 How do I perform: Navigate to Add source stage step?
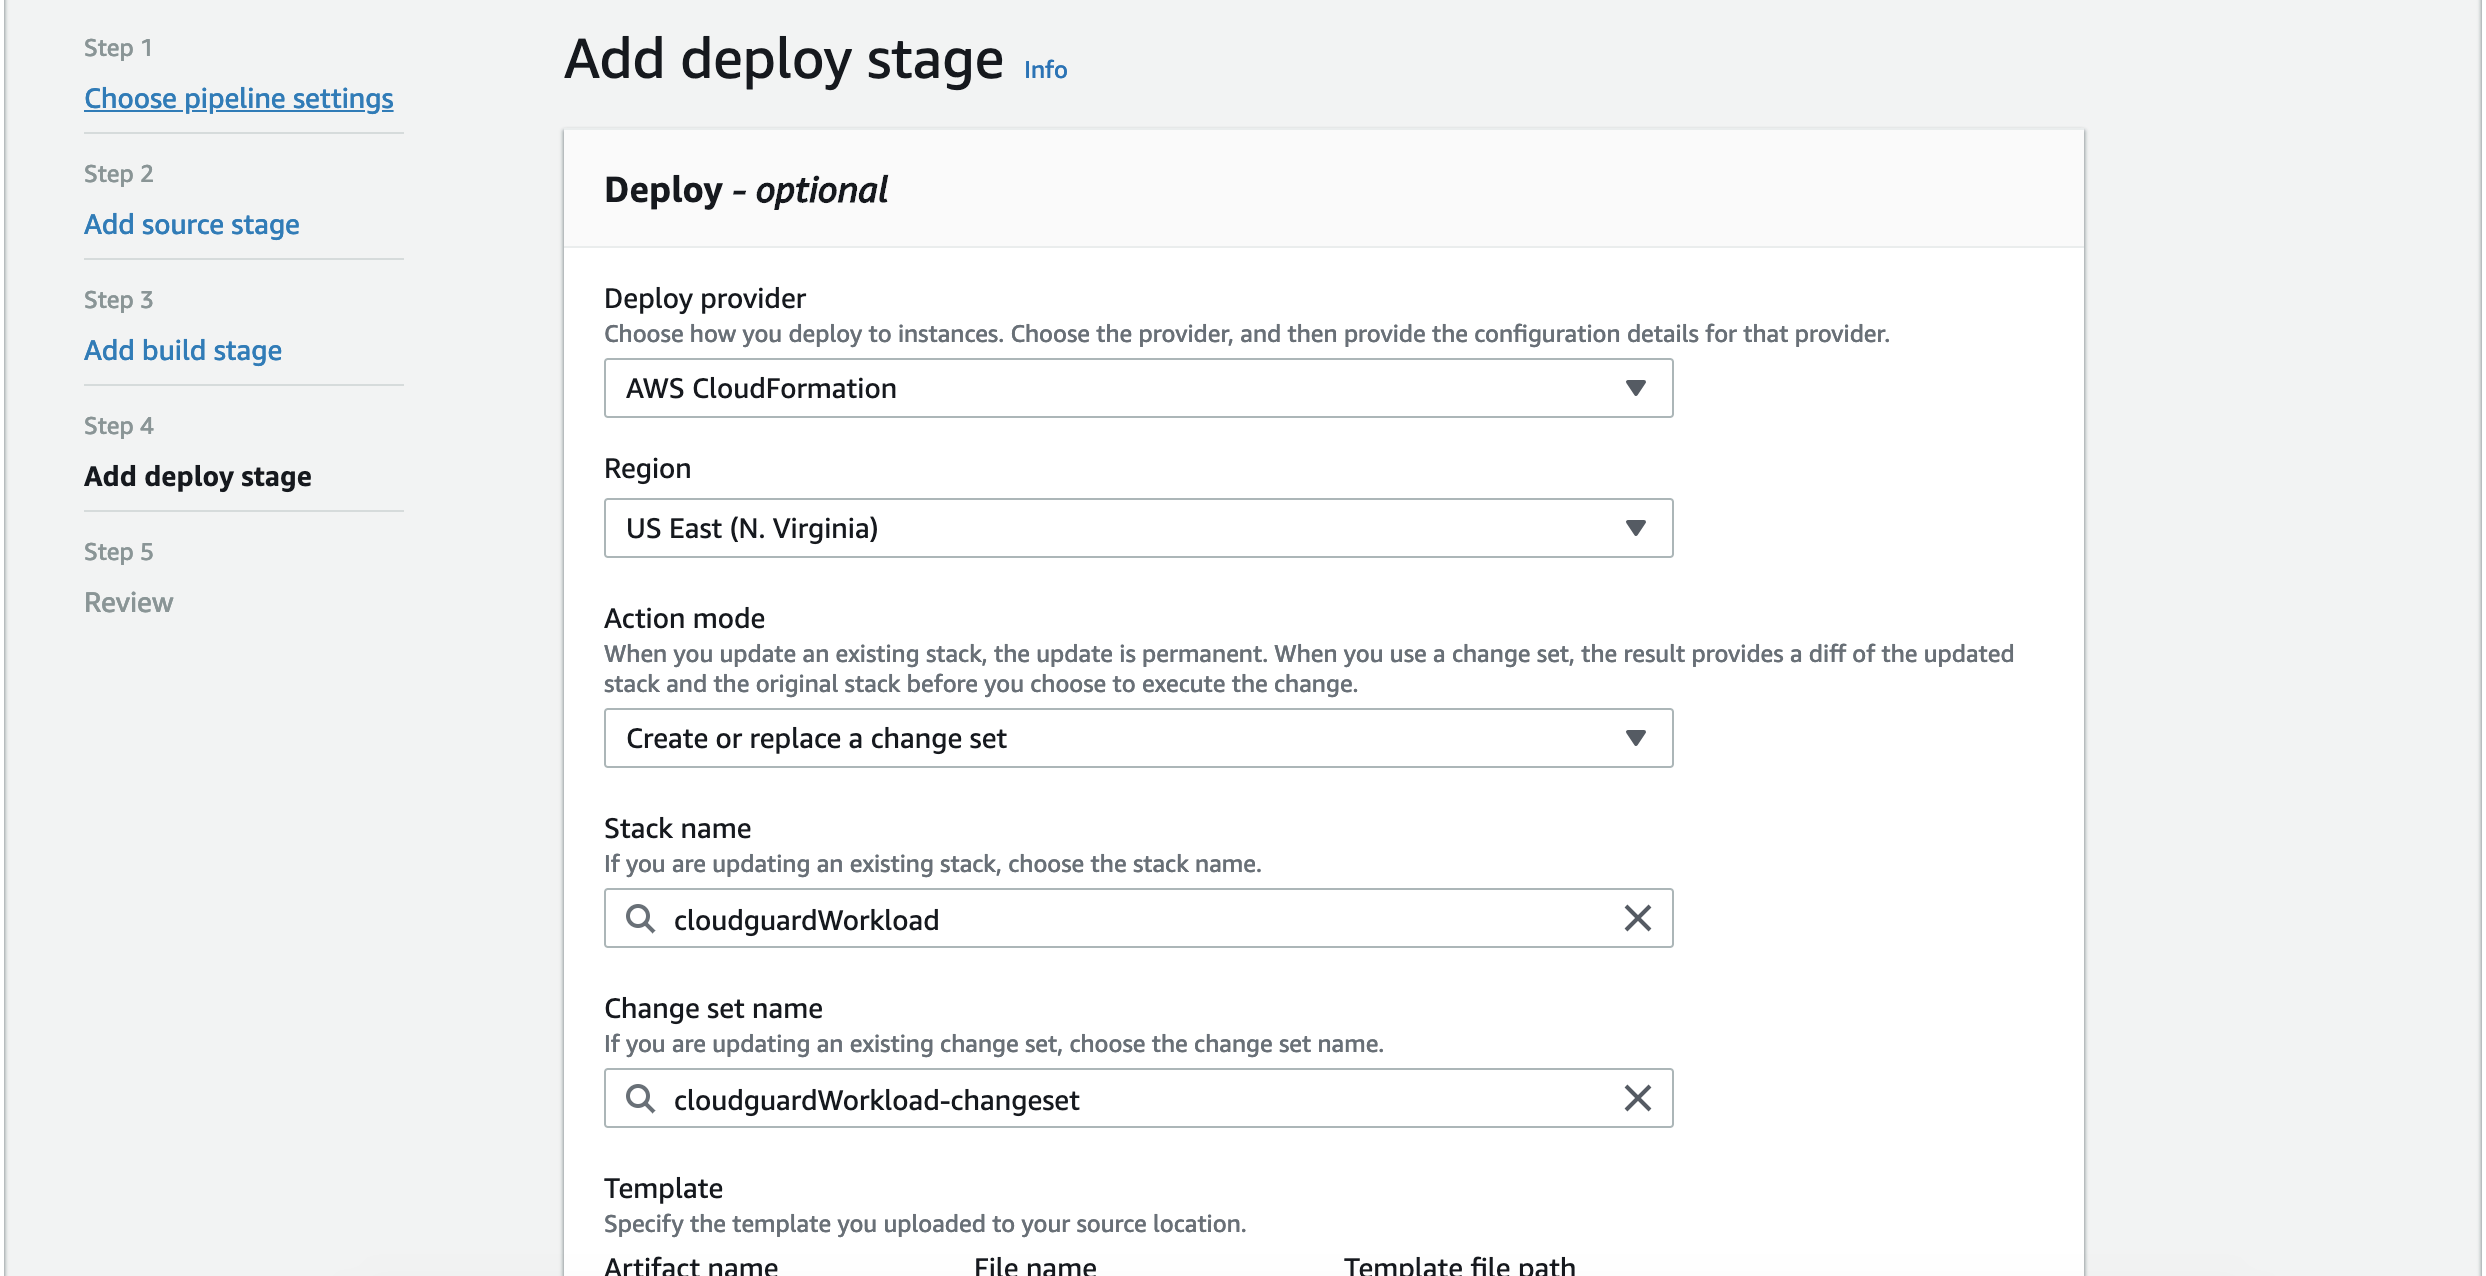click(x=191, y=224)
